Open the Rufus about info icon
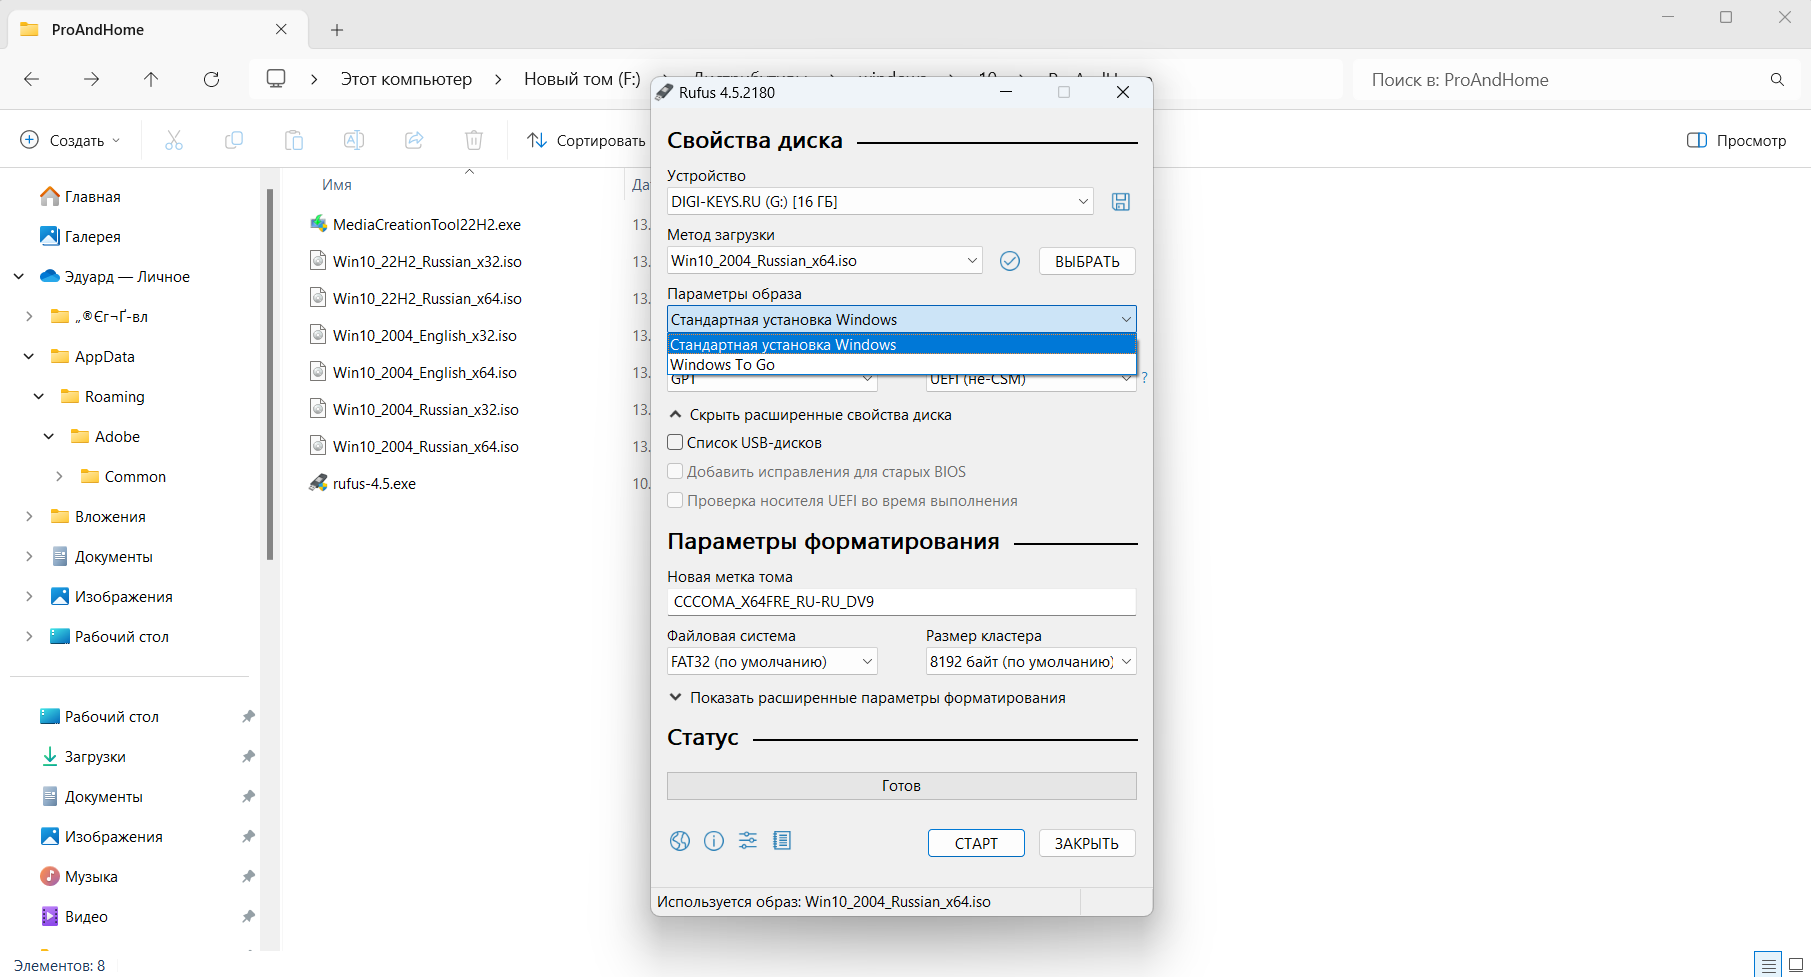Image resolution: width=1811 pixels, height=977 pixels. (714, 841)
